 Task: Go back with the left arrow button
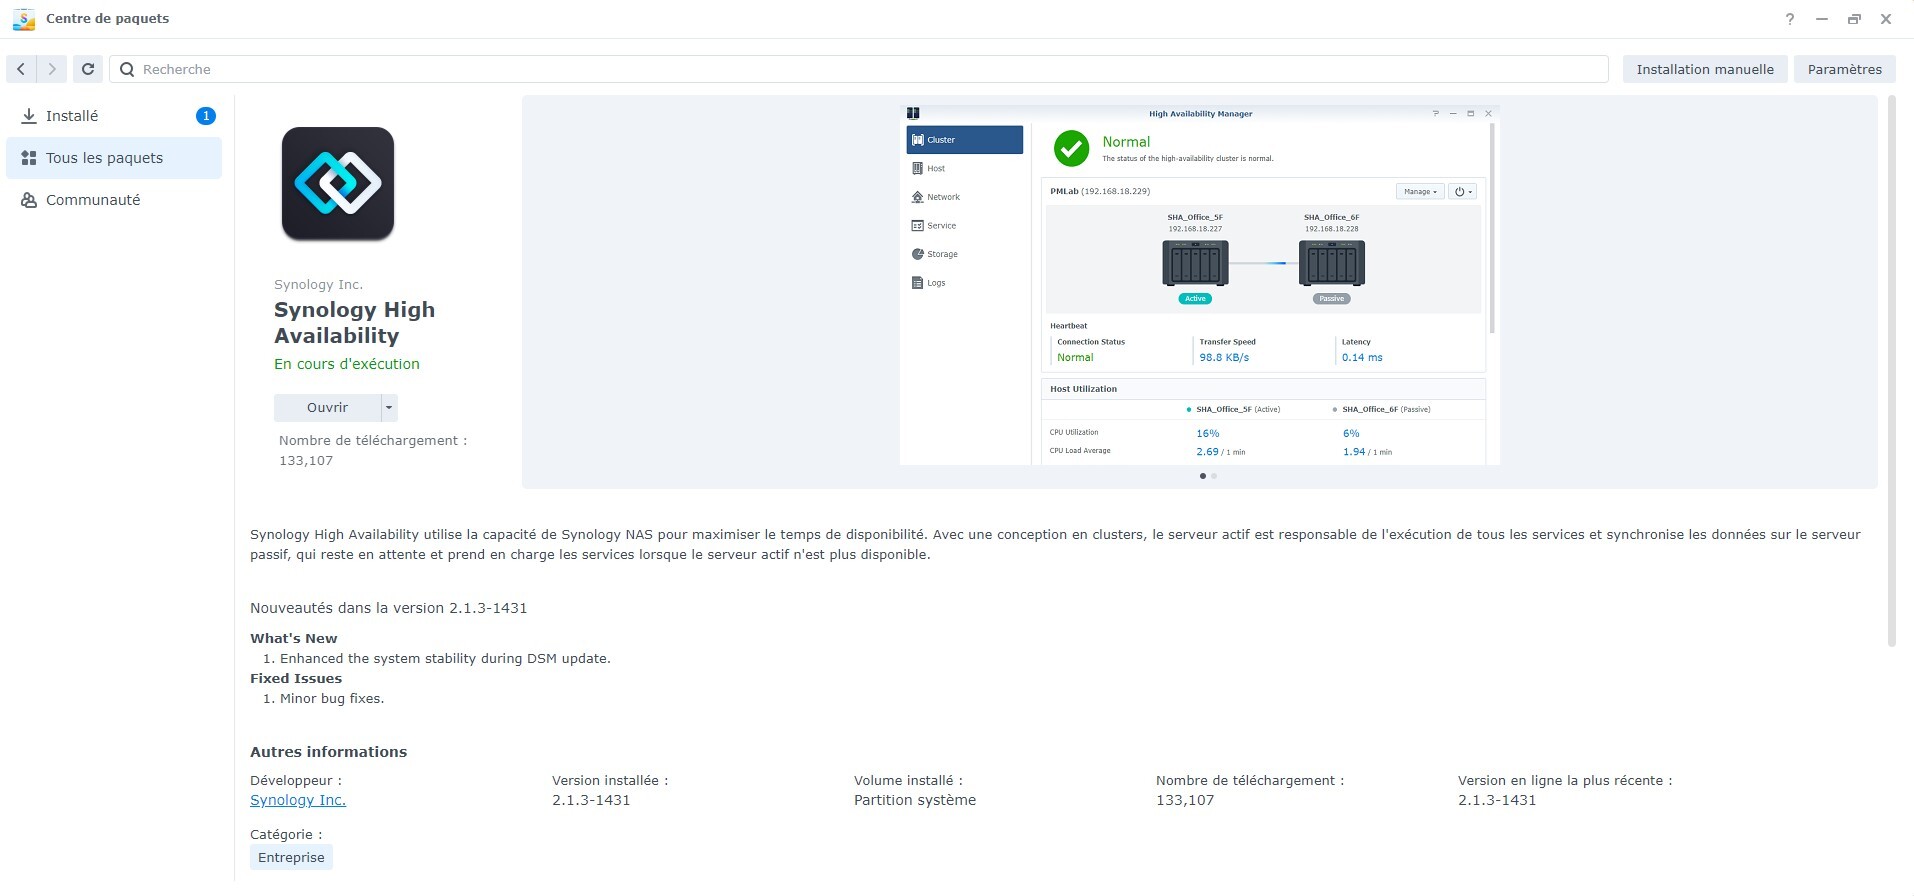[x=21, y=69]
